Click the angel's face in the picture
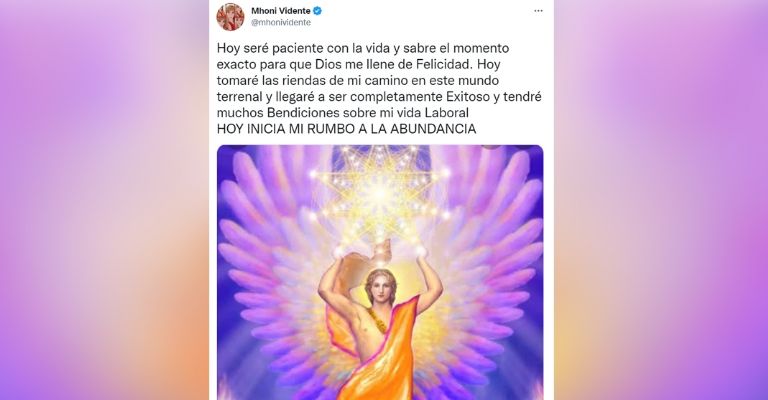This screenshot has width=768, height=400. coord(382,292)
